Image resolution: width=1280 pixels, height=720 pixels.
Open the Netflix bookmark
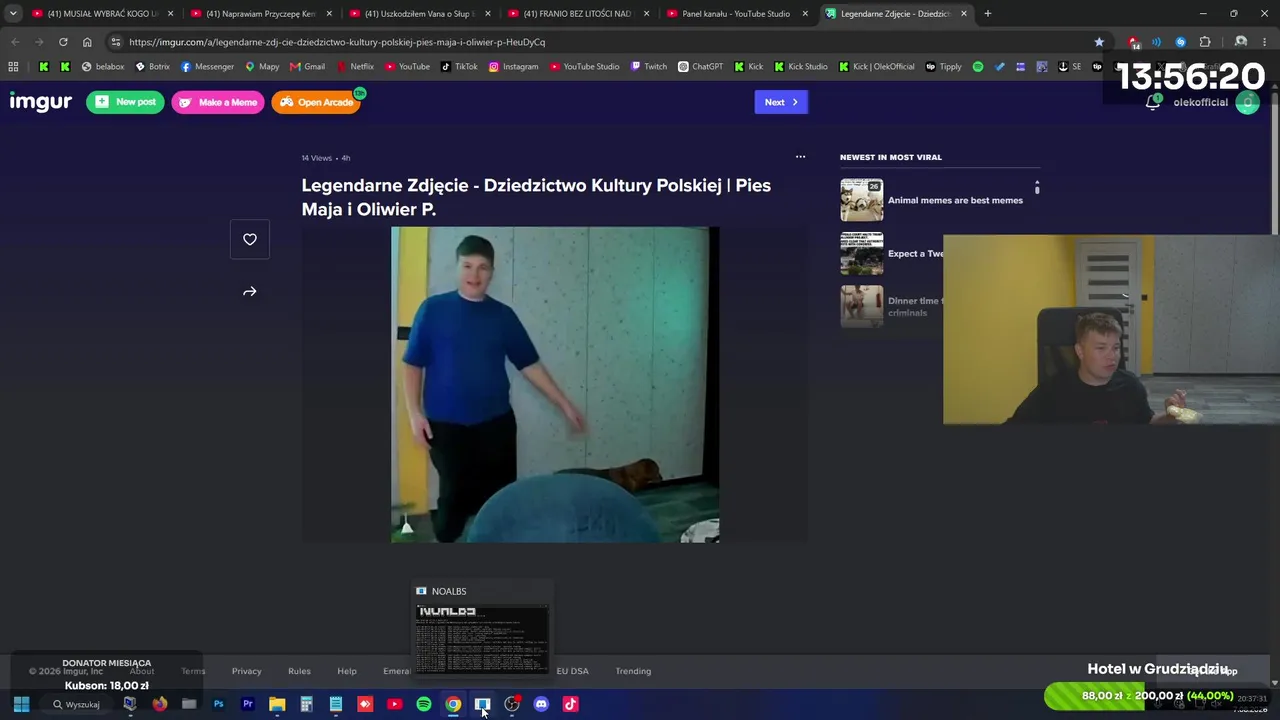(x=355, y=67)
